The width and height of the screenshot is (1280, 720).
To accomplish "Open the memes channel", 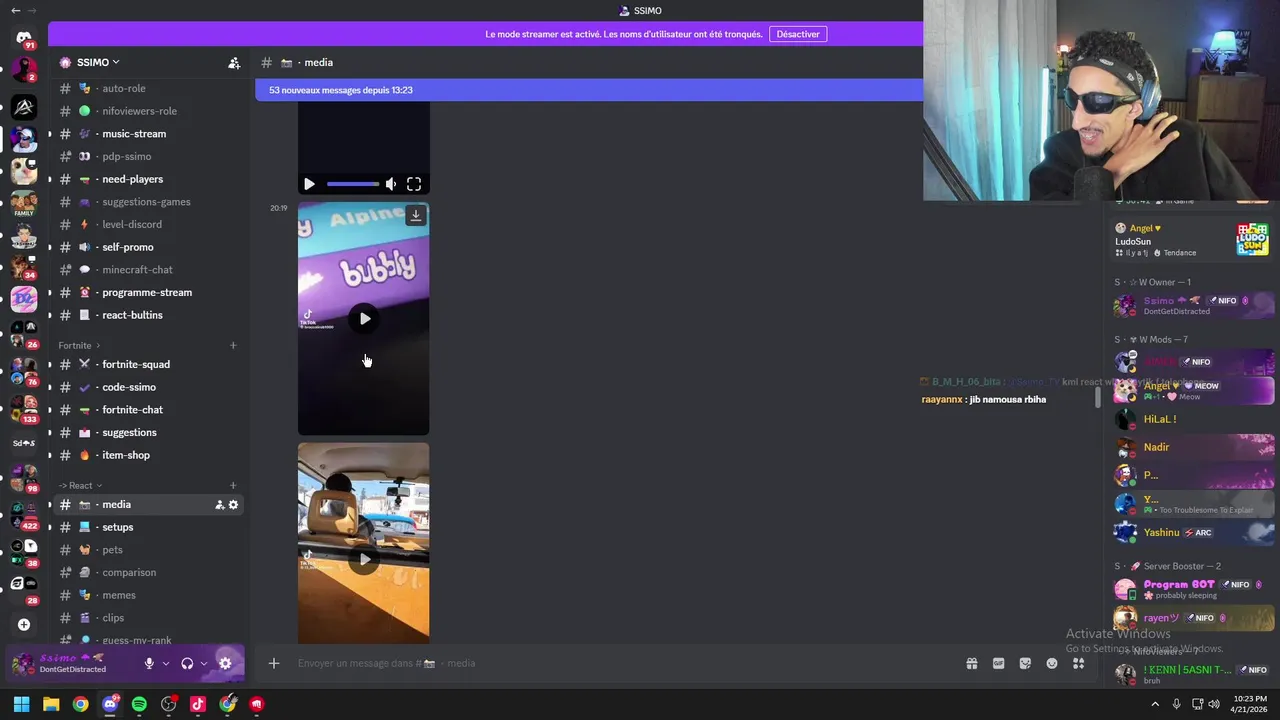I will pos(119,595).
